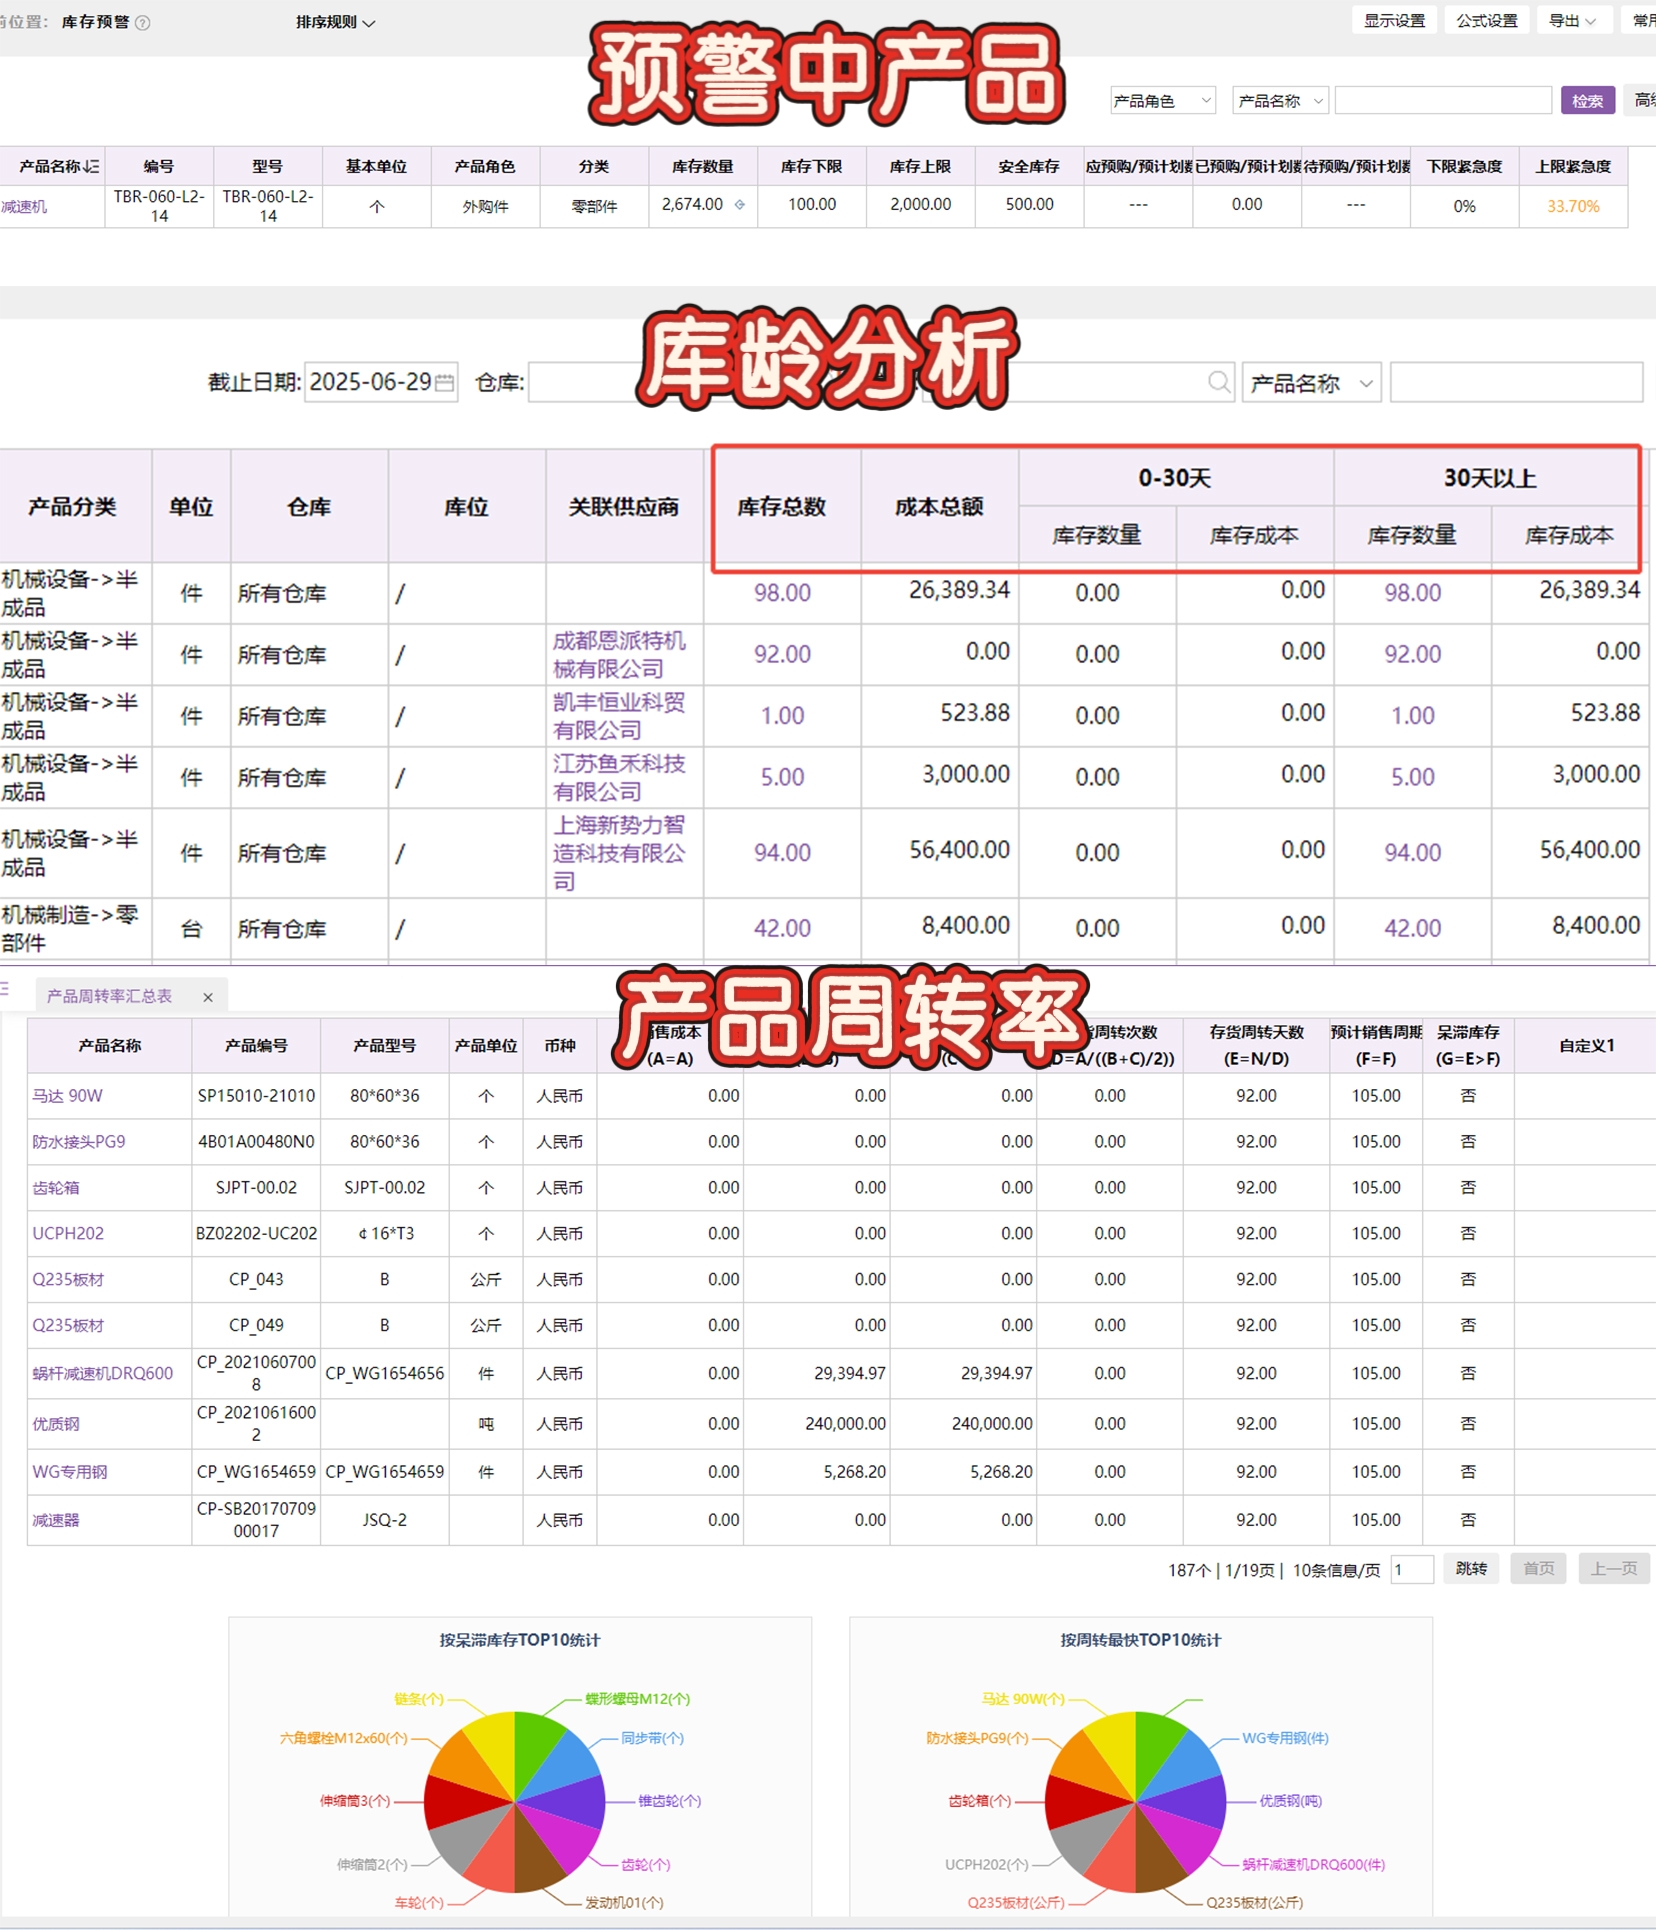
Task: Click the 库存数量 column header in top table
Action: click(x=702, y=167)
